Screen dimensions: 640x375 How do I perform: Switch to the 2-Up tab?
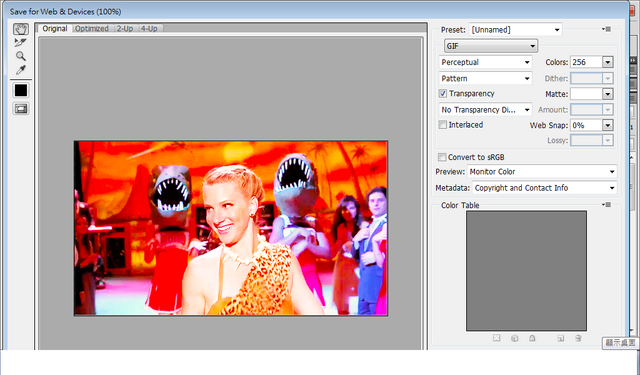coord(124,29)
